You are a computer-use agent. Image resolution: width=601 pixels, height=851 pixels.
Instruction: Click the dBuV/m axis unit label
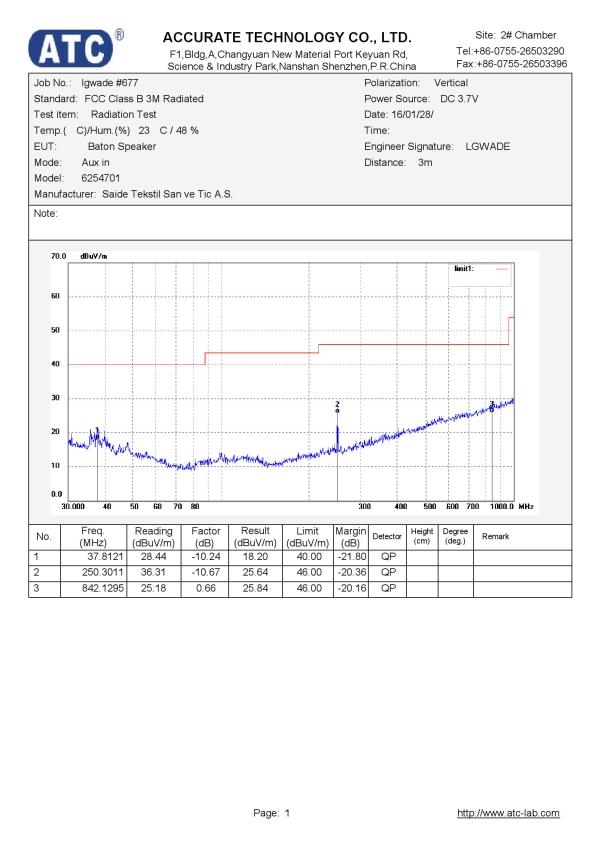[x=94, y=256]
